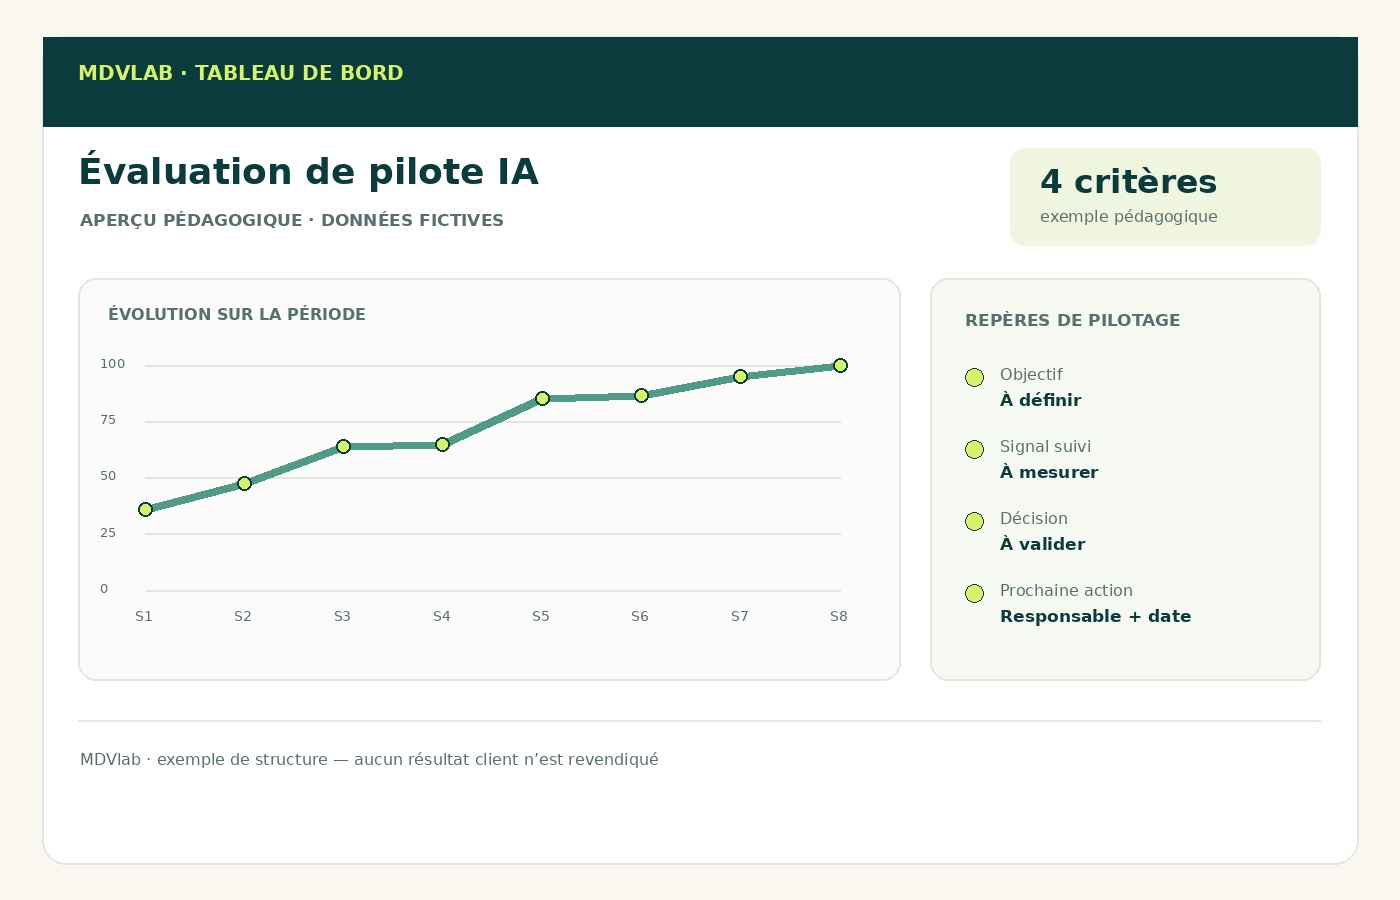
Task: Click the x-axis label "S5"
Action: coord(541,616)
